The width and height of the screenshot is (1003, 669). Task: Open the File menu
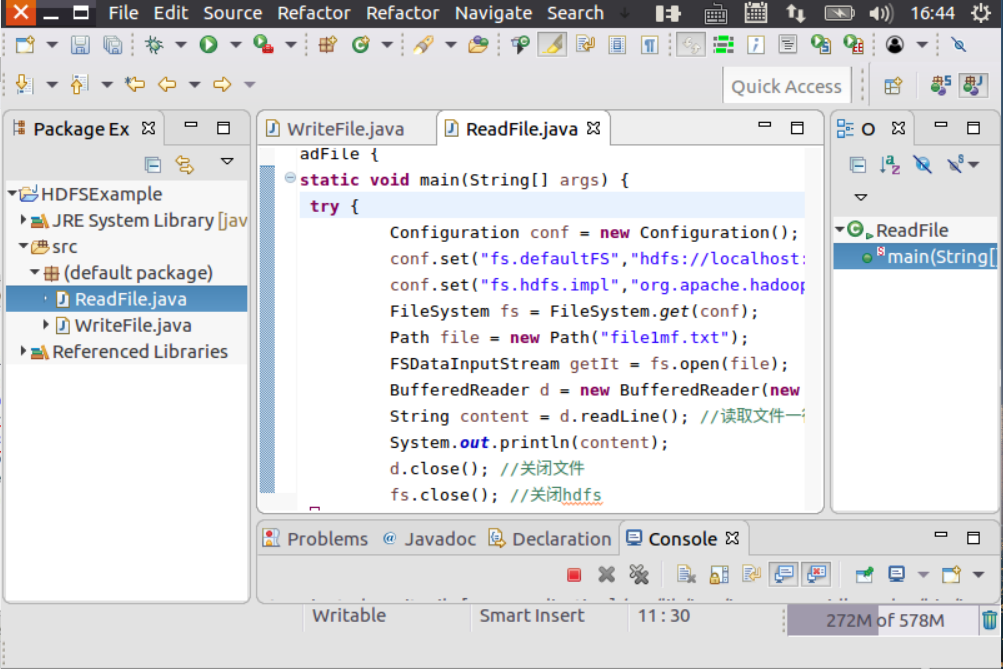123,13
